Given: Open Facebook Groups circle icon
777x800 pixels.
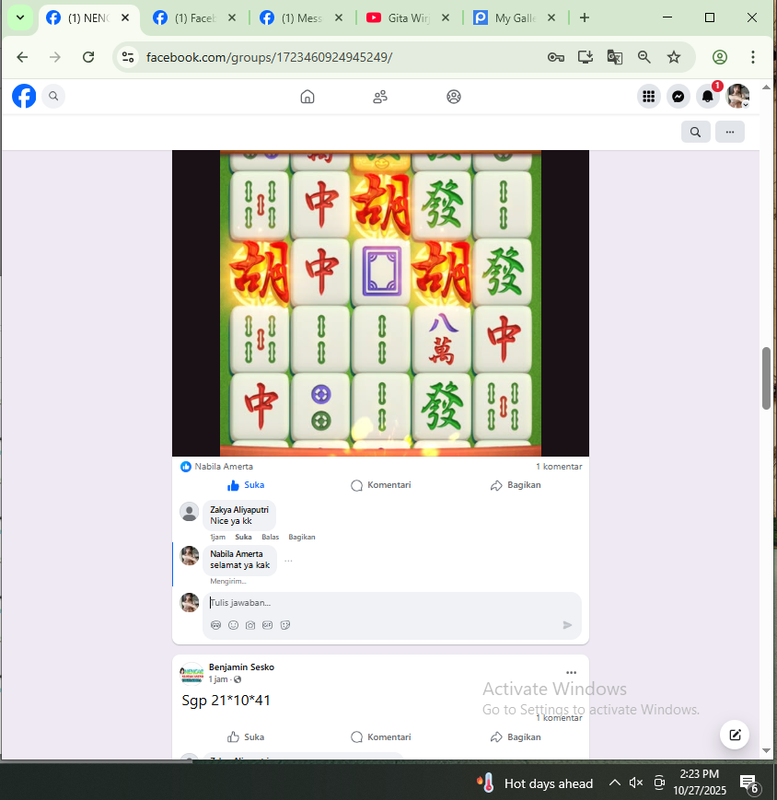Looking at the screenshot, I should point(454,96).
